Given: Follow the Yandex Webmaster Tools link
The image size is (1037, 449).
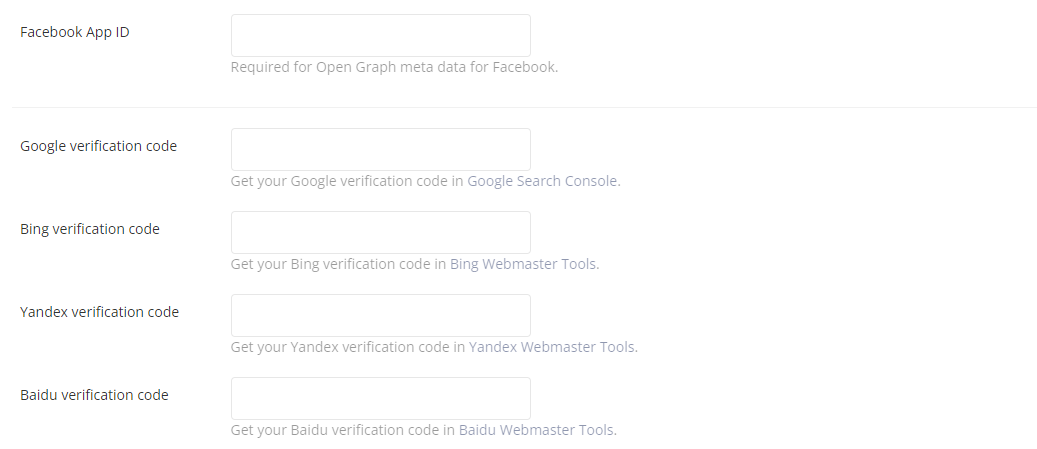Looking at the screenshot, I should click(551, 348).
